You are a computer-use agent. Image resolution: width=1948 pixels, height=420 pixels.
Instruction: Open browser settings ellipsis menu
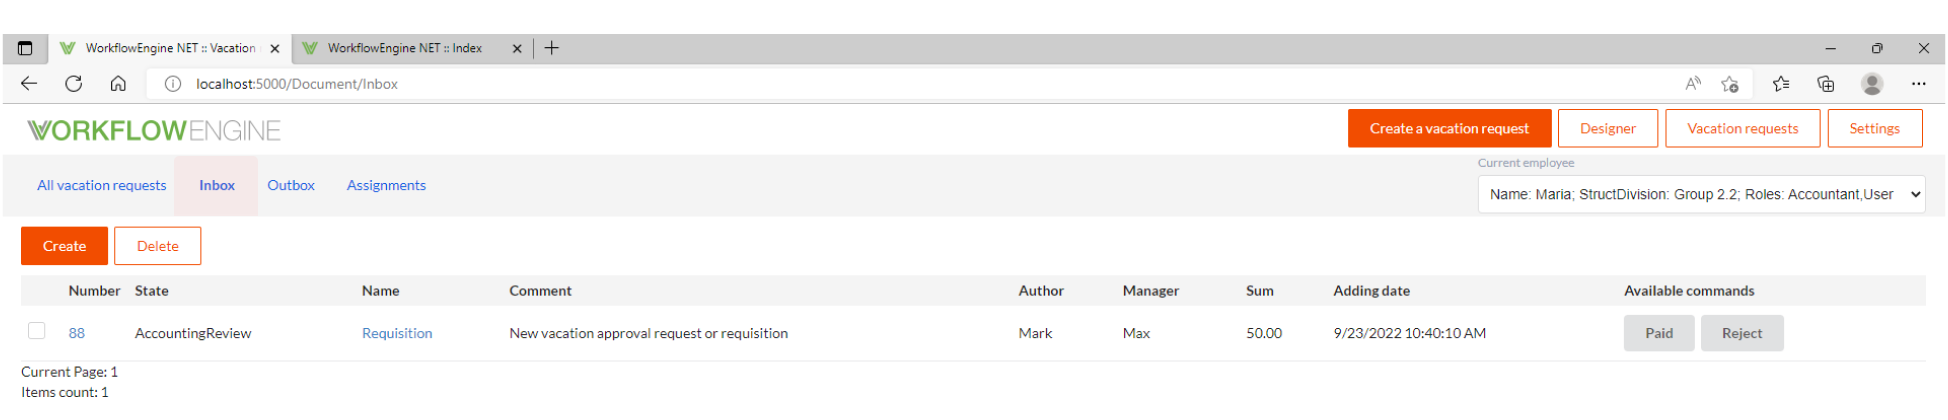coord(1918,84)
